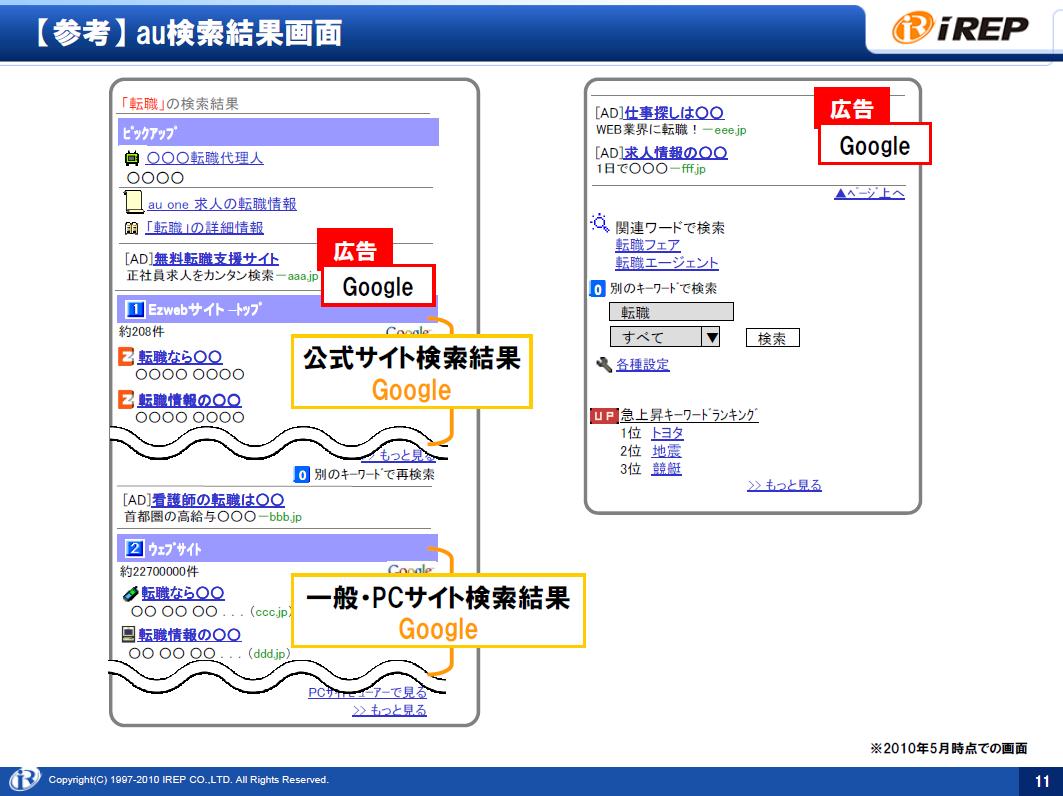Click the 「転職」の検索結果 heading
Screen dimensions: 1063x796
tap(179, 104)
